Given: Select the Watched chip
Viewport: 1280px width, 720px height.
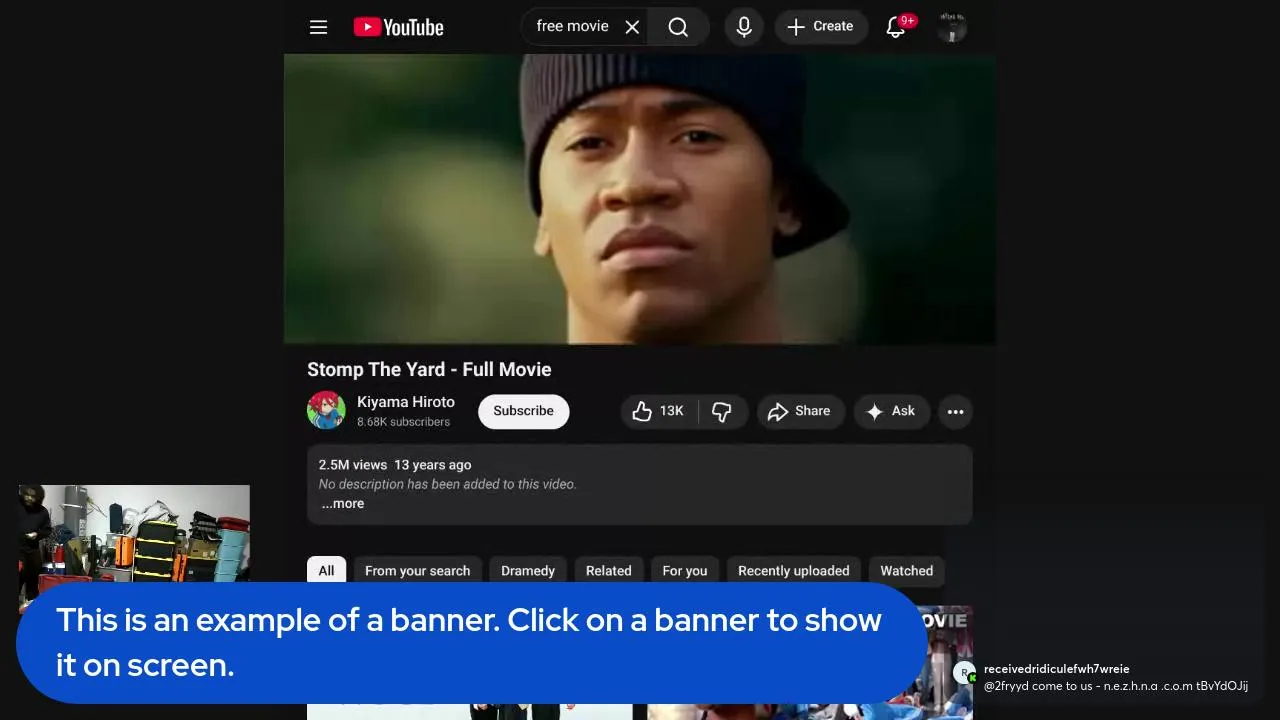Looking at the screenshot, I should tap(906, 570).
